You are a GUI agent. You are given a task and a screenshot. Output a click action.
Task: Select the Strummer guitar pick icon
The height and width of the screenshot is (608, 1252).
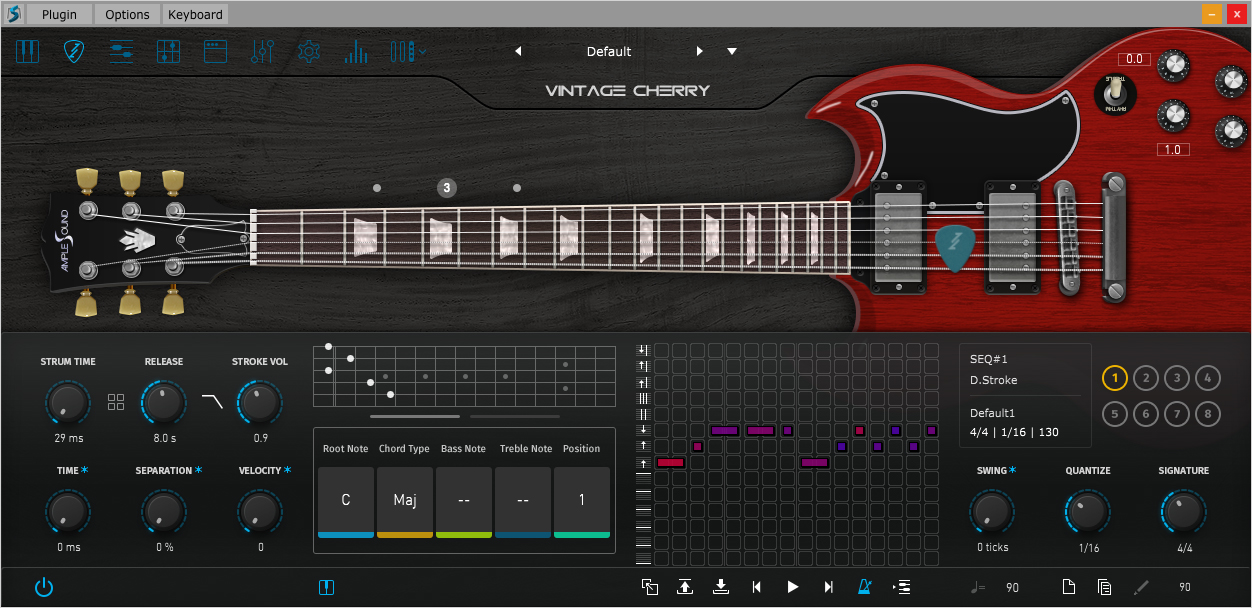[x=74, y=52]
